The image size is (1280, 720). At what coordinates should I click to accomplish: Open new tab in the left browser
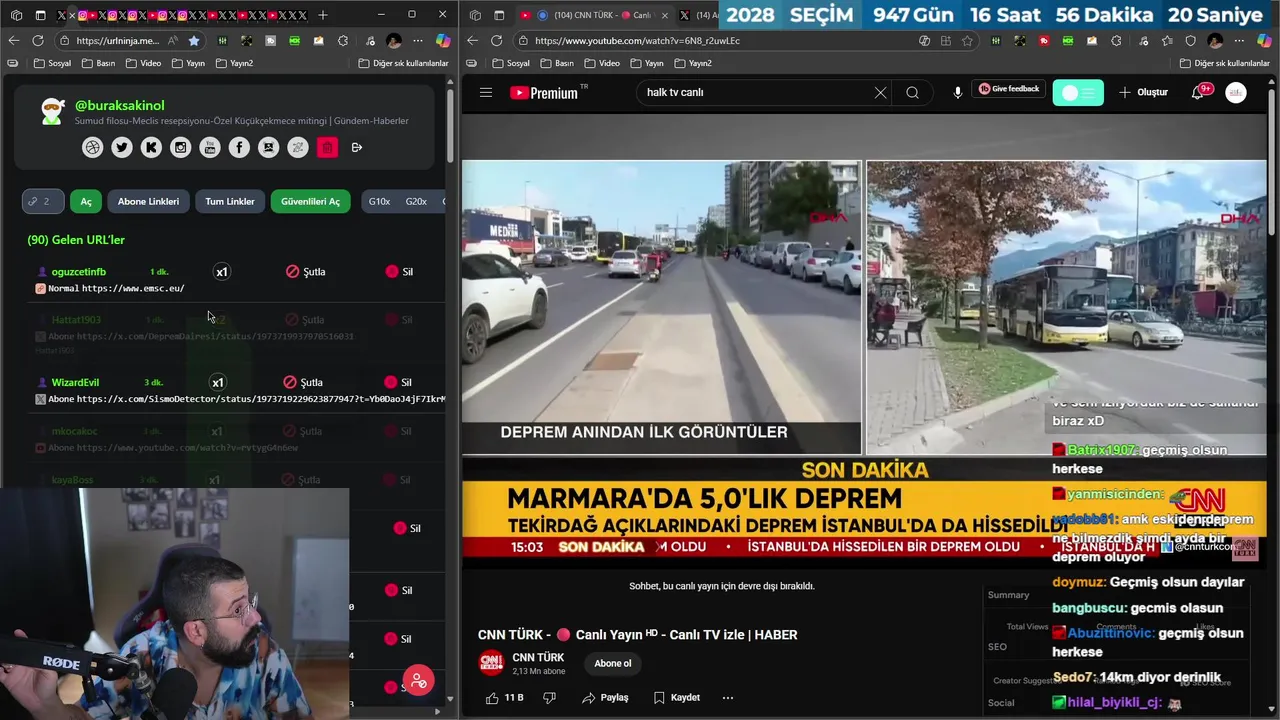point(322,15)
